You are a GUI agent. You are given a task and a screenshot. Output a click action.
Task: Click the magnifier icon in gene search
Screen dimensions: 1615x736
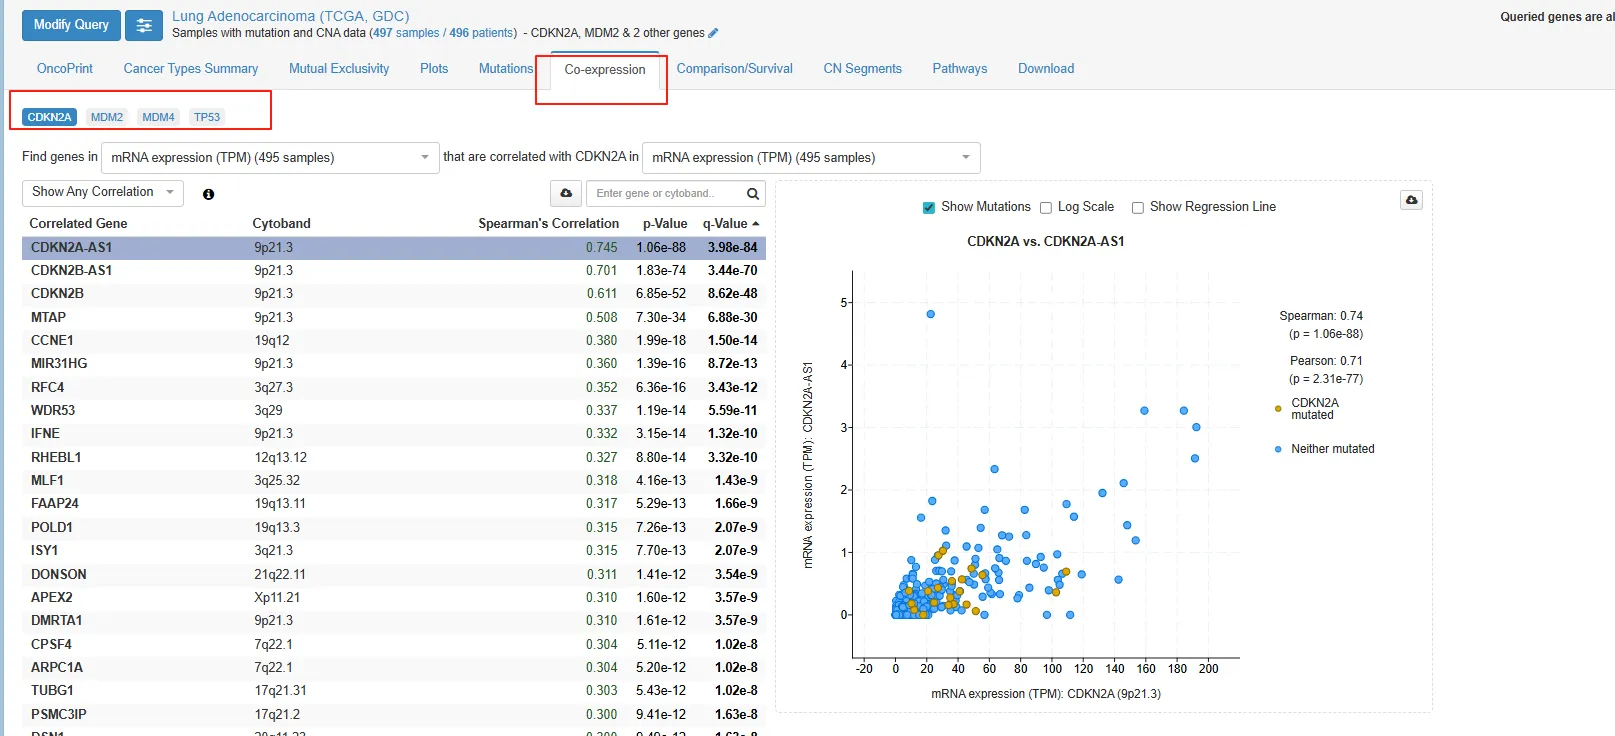753,193
